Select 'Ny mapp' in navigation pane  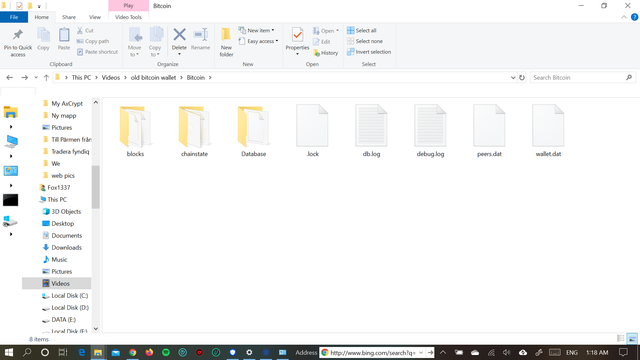[64, 116]
